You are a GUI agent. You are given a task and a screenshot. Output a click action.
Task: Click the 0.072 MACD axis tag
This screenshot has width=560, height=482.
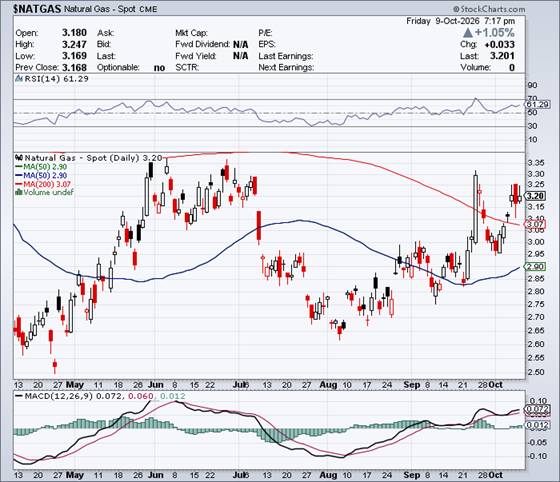click(537, 409)
